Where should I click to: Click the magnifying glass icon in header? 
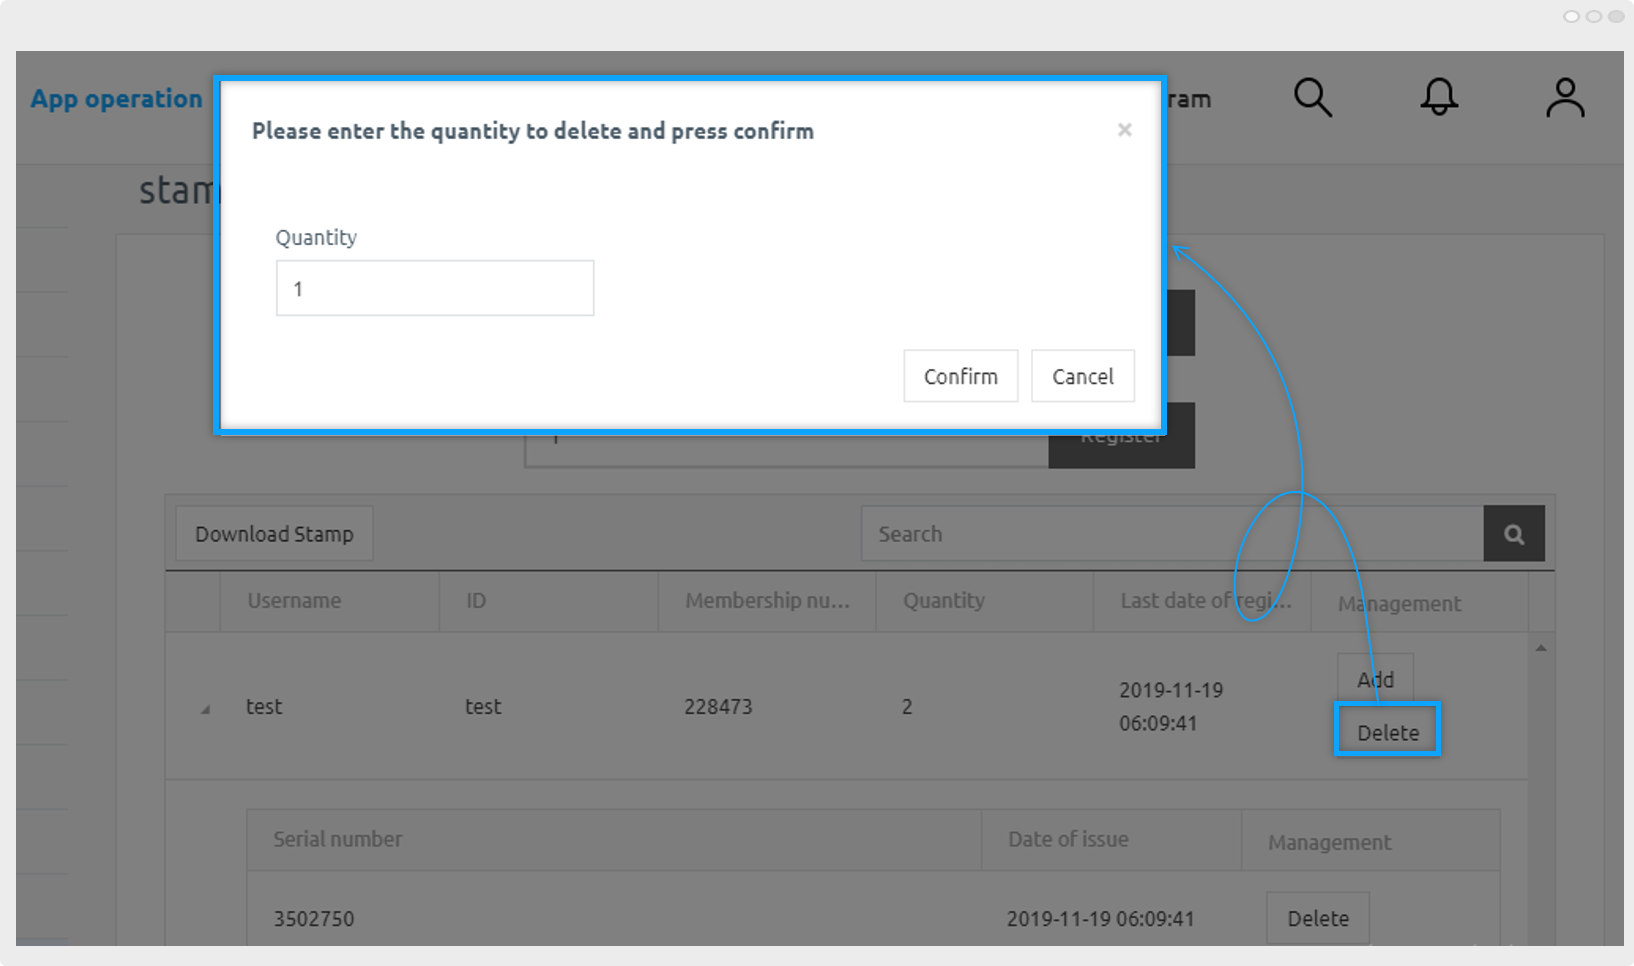tap(1312, 98)
